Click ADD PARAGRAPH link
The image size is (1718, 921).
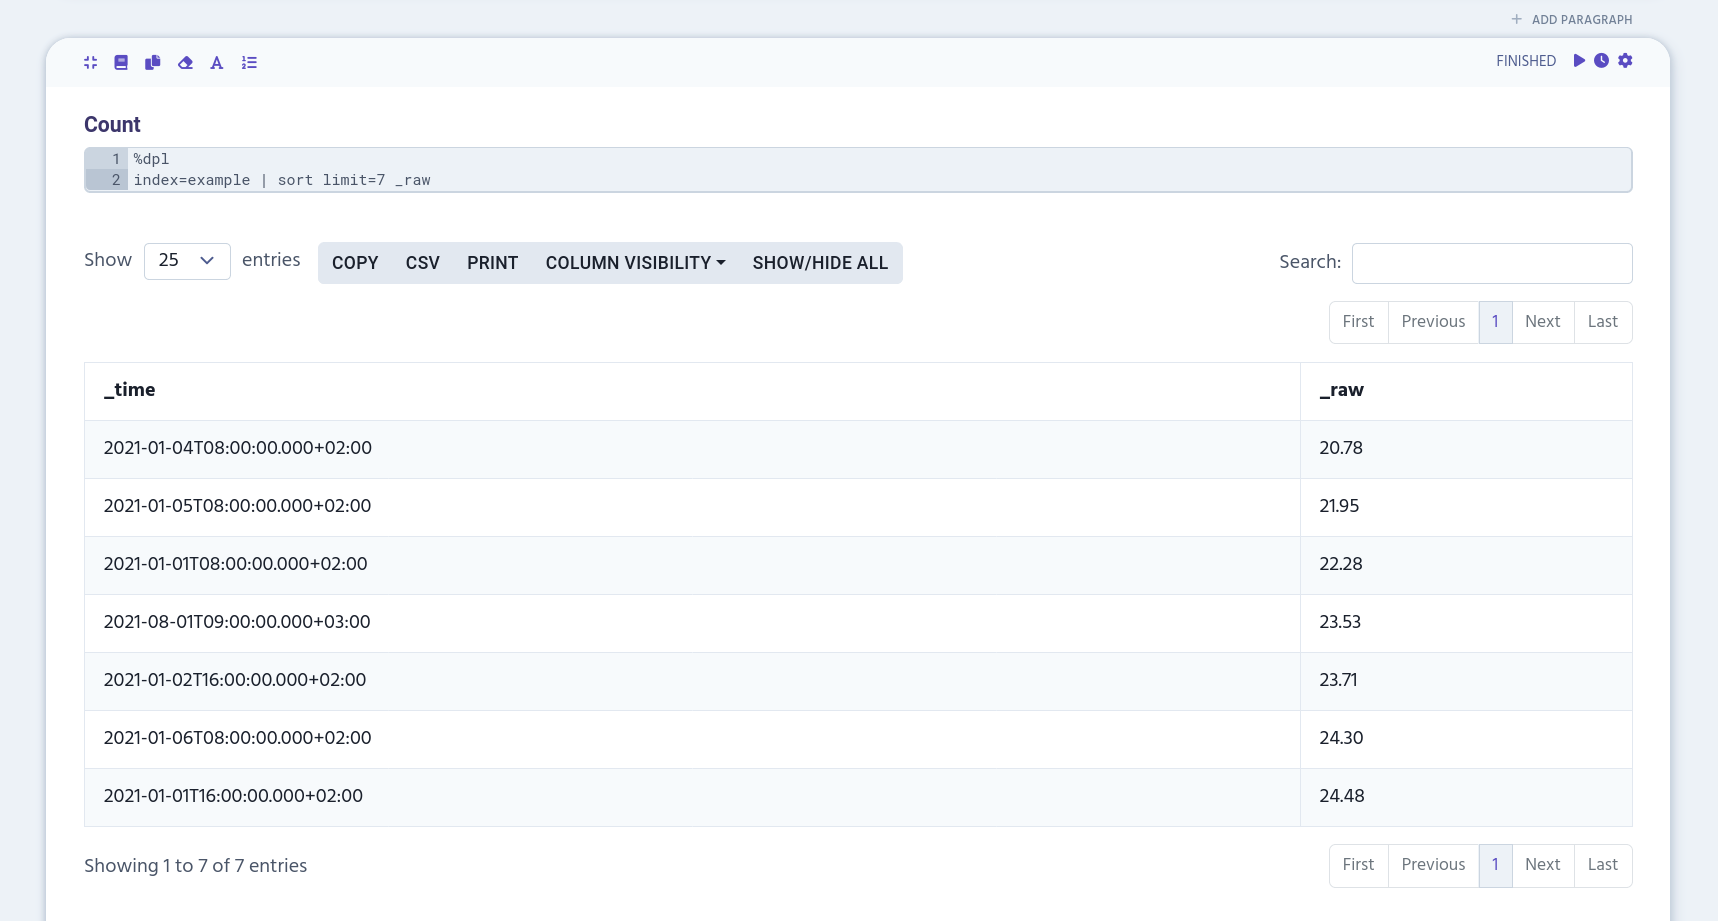(x=1572, y=19)
